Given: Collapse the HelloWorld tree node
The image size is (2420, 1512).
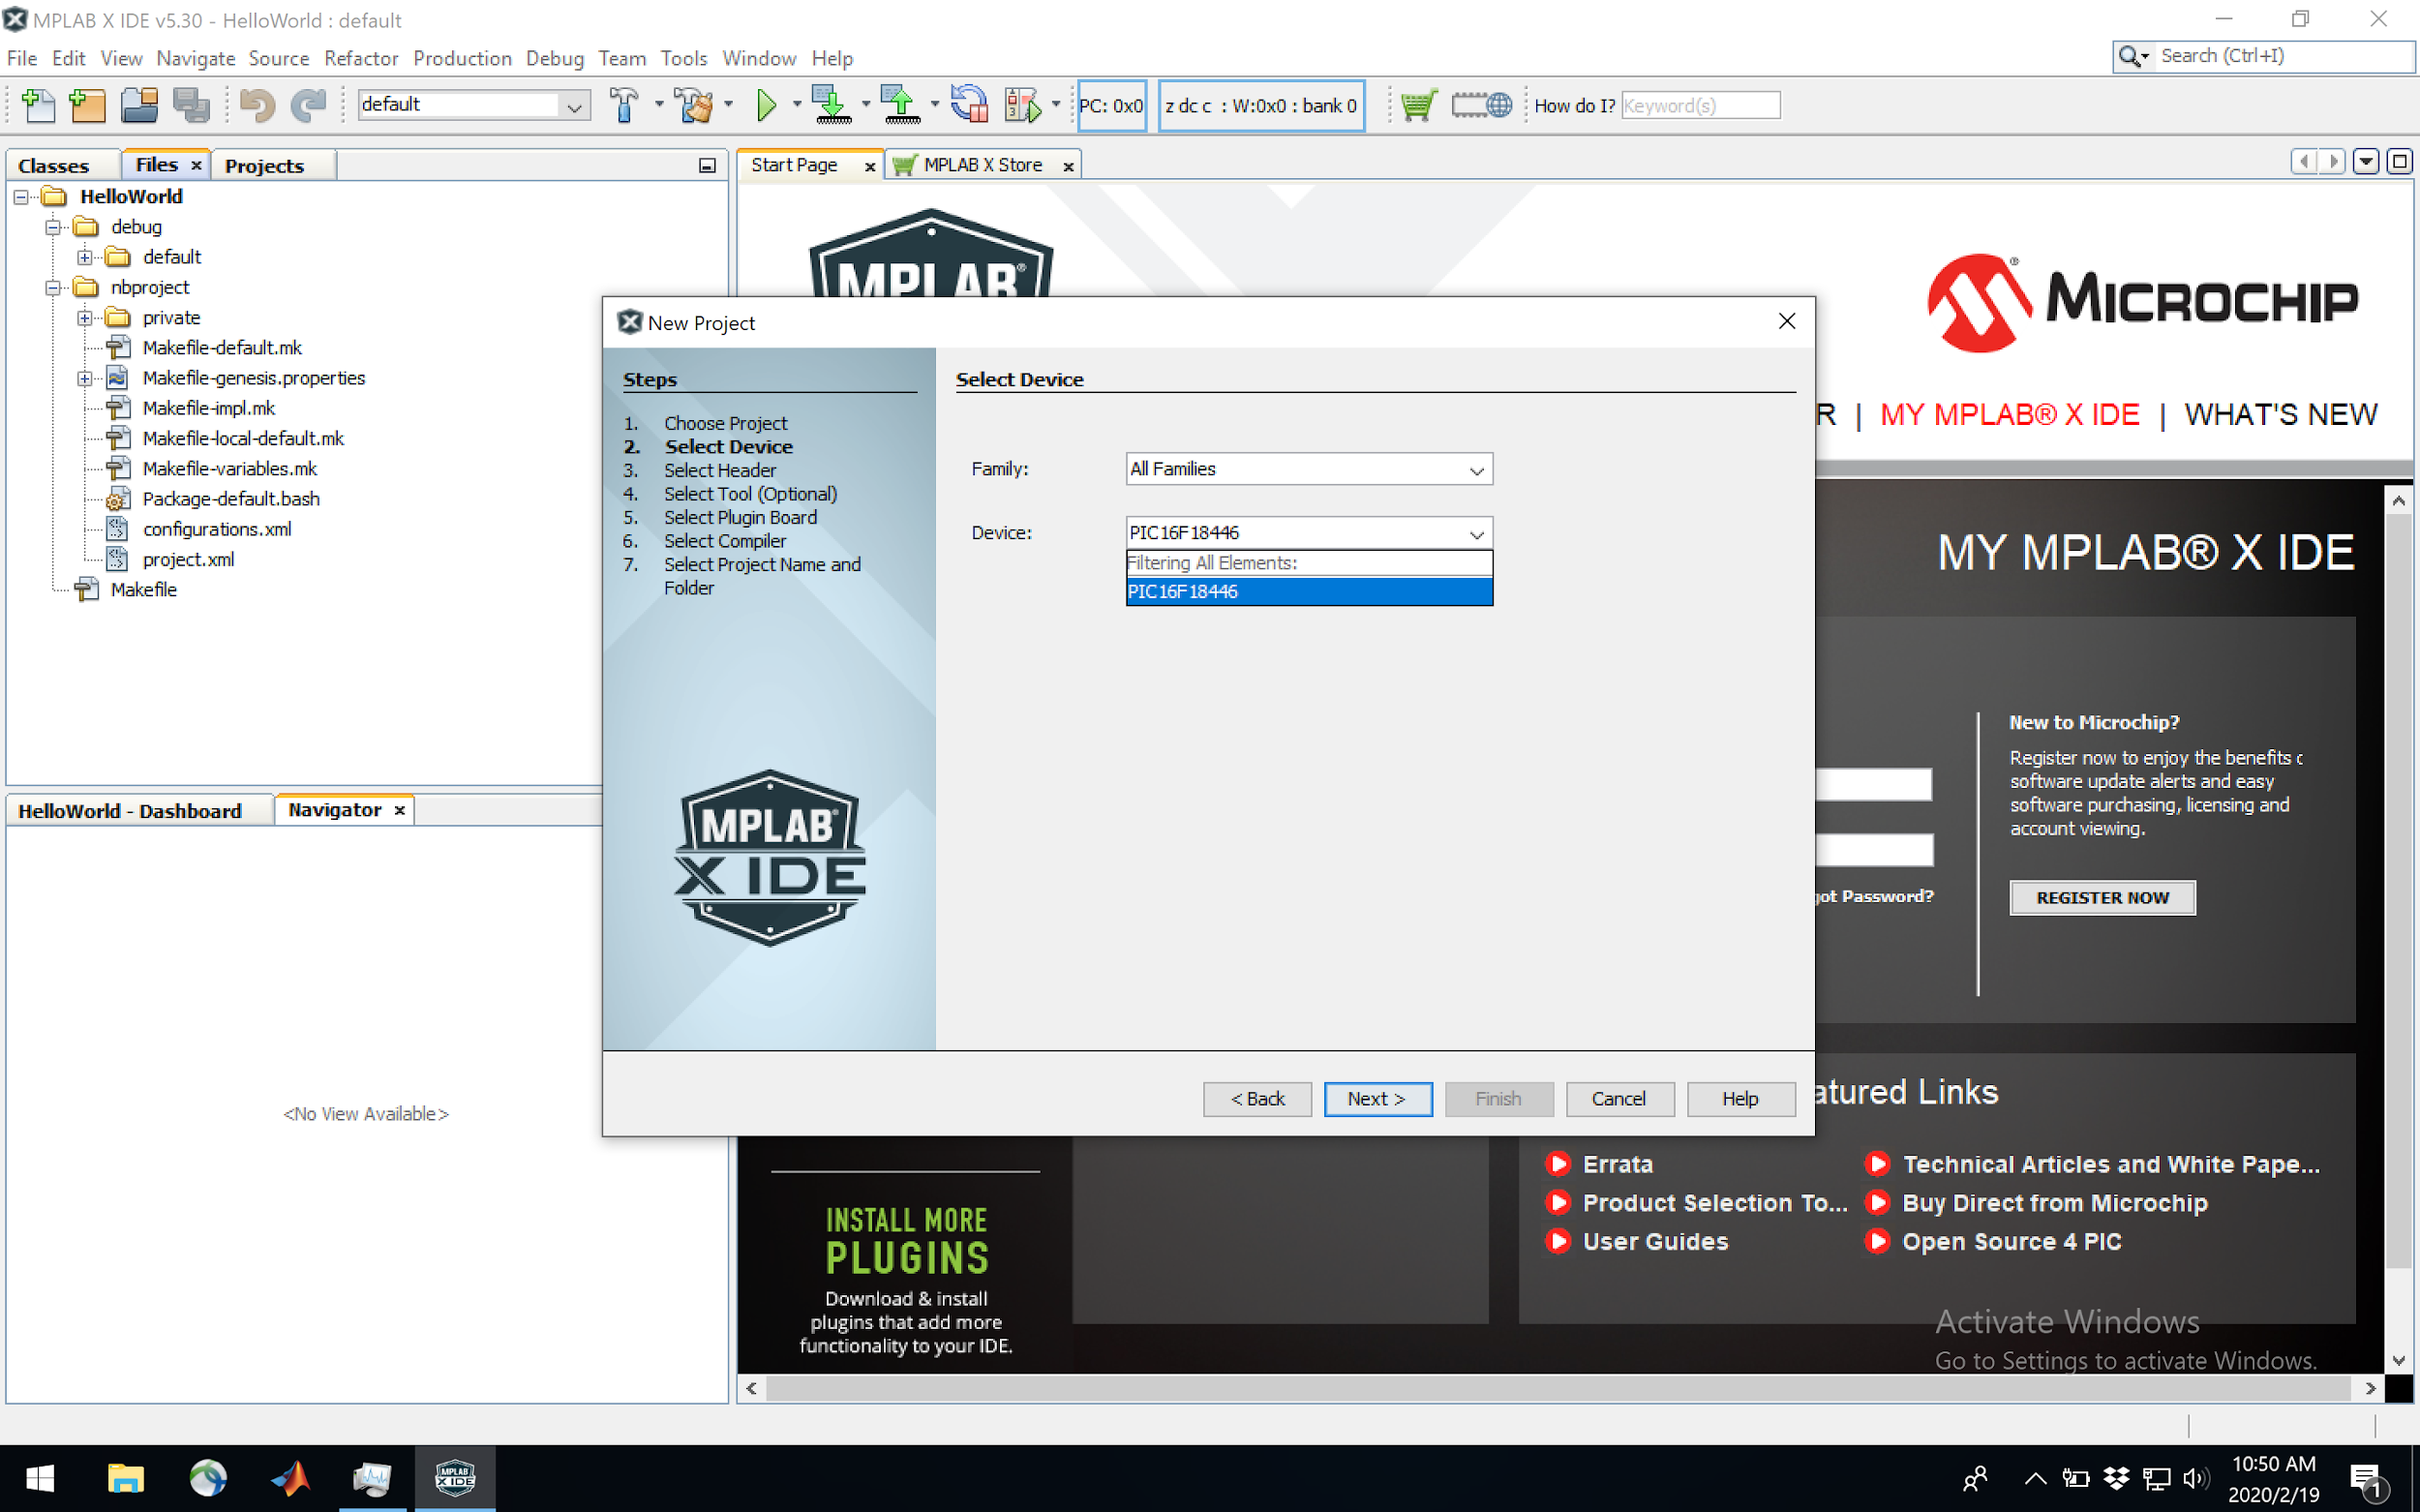Looking at the screenshot, I should (x=21, y=197).
